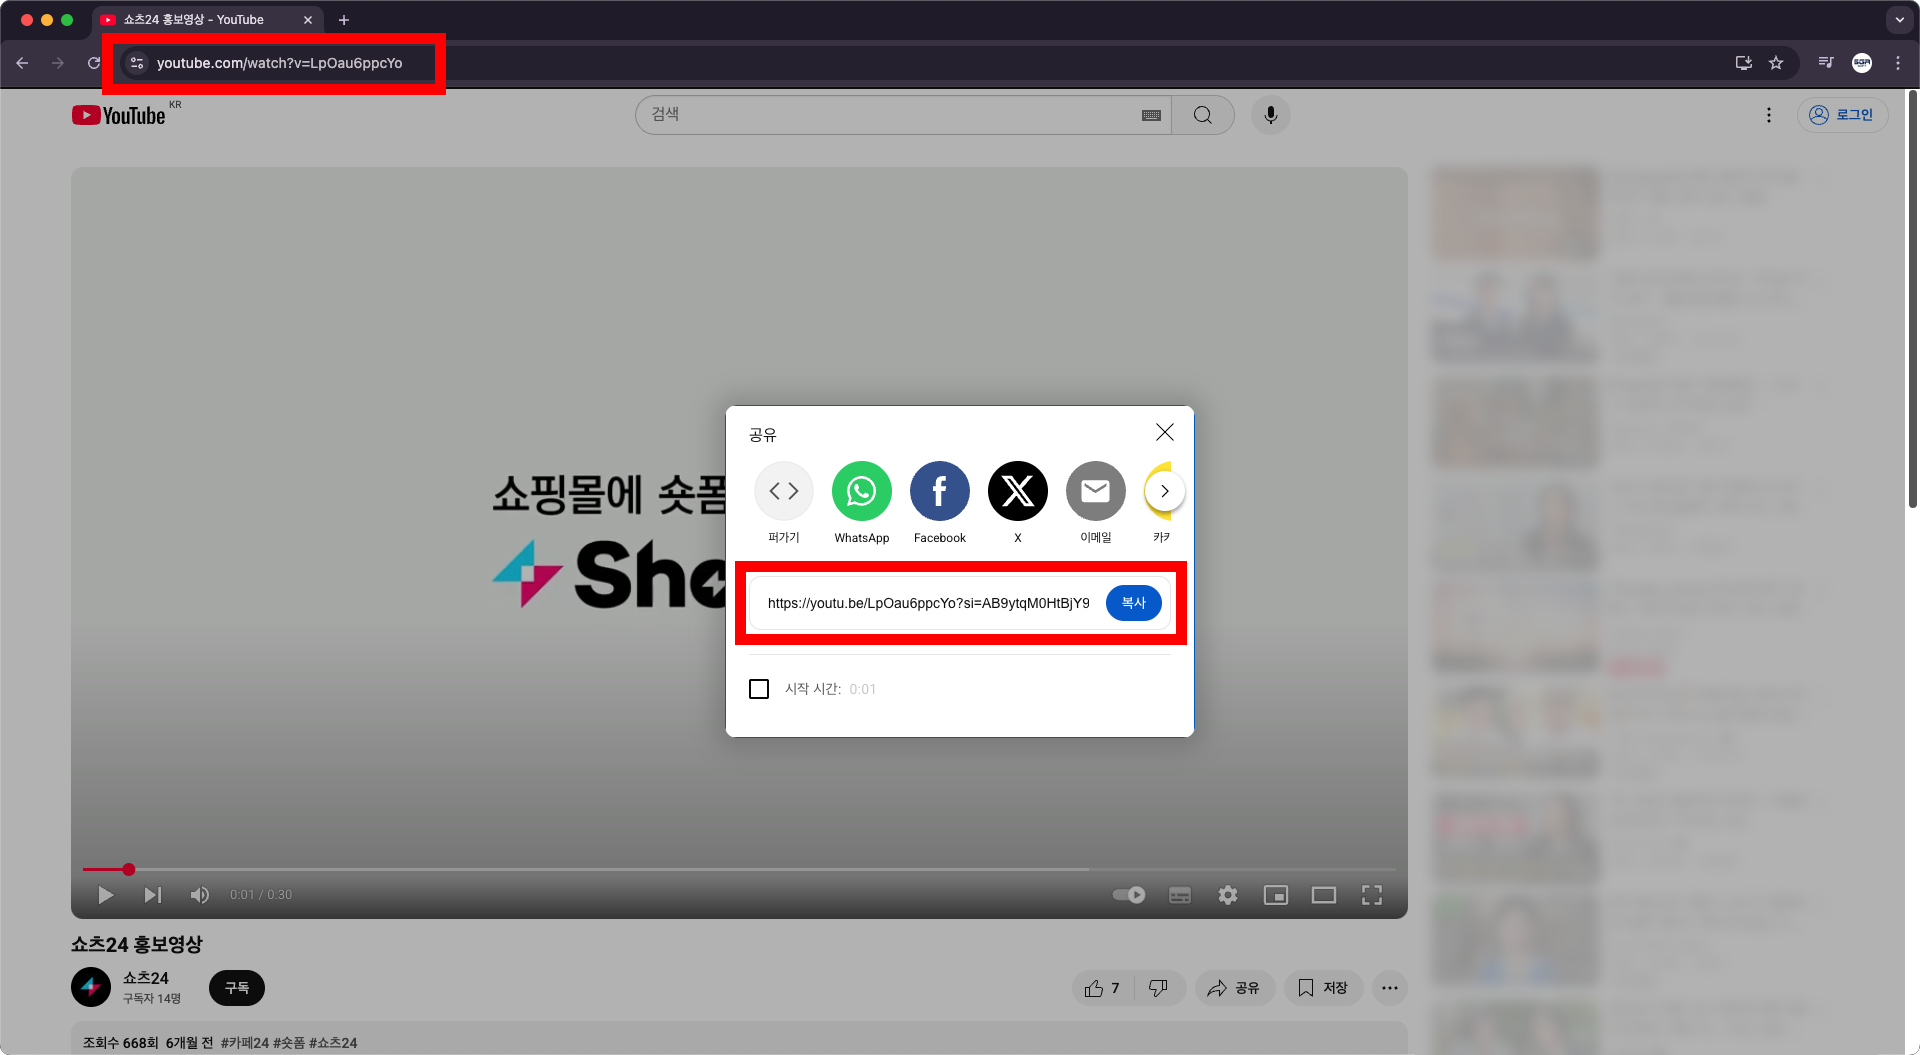Start voice search with microphone
Screen dimensions: 1920x1055
(1271, 115)
